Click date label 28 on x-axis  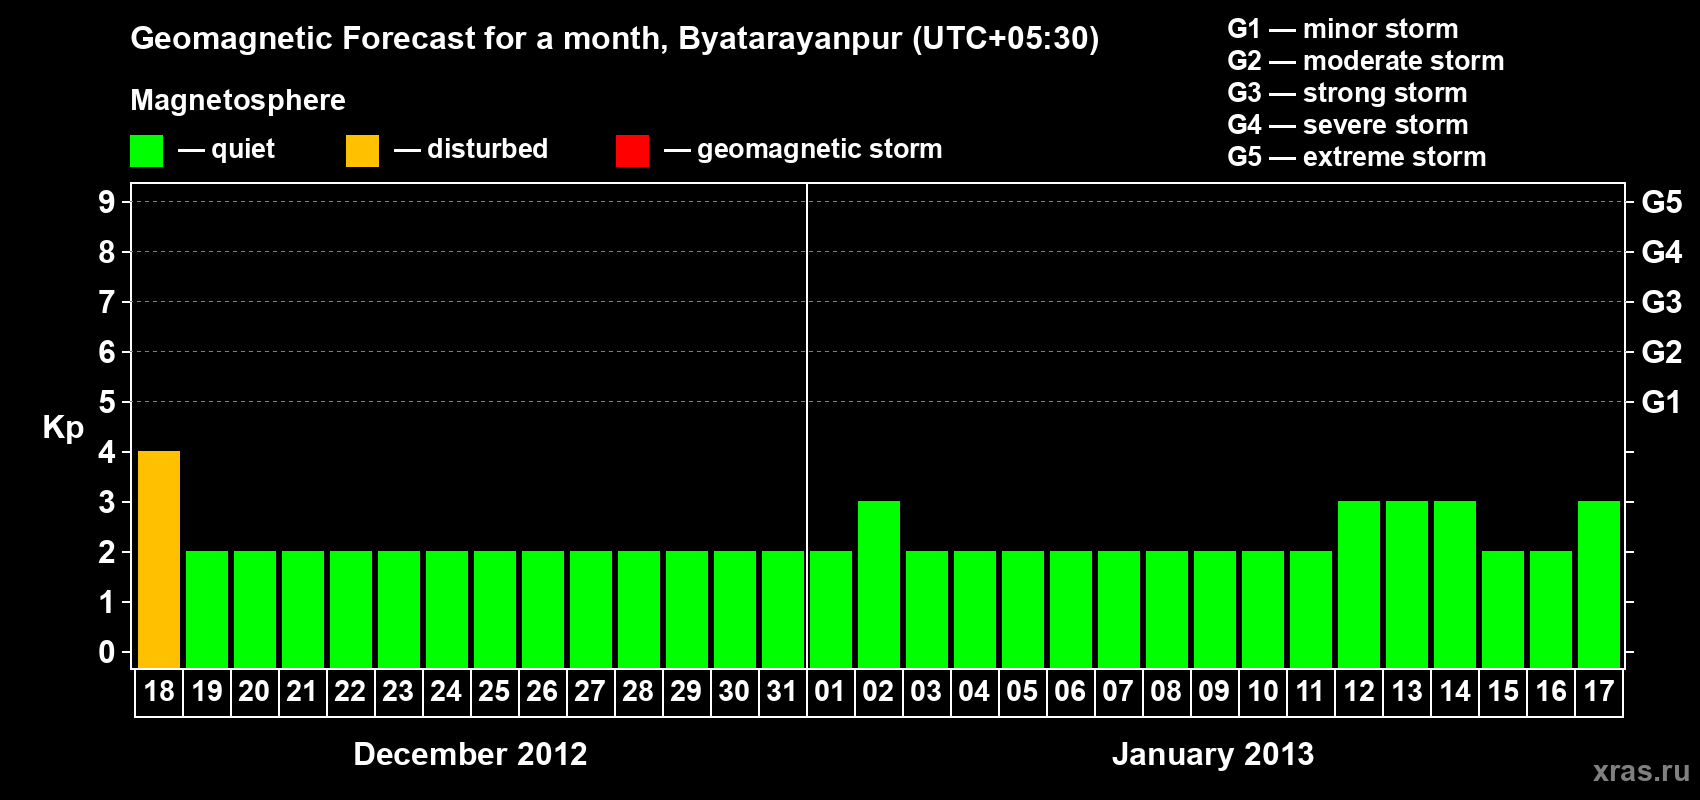pos(638,691)
